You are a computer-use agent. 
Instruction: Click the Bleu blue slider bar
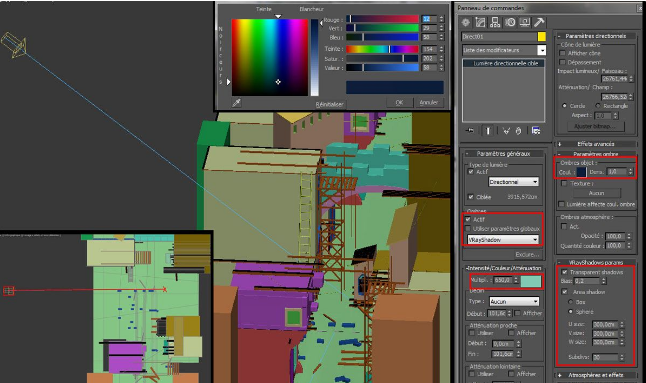click(382, 37)
